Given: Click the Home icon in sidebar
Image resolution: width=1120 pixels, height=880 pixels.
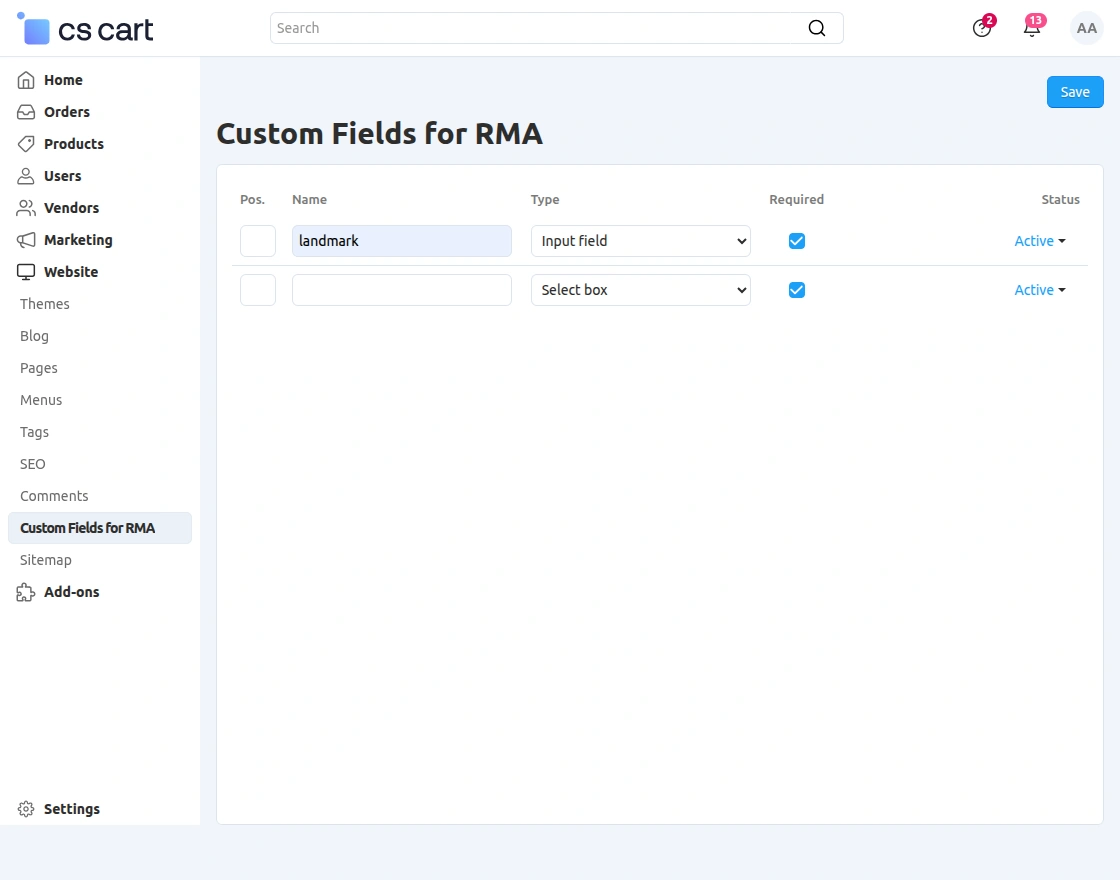Looking at the screenshot, I should pos(25,80).
